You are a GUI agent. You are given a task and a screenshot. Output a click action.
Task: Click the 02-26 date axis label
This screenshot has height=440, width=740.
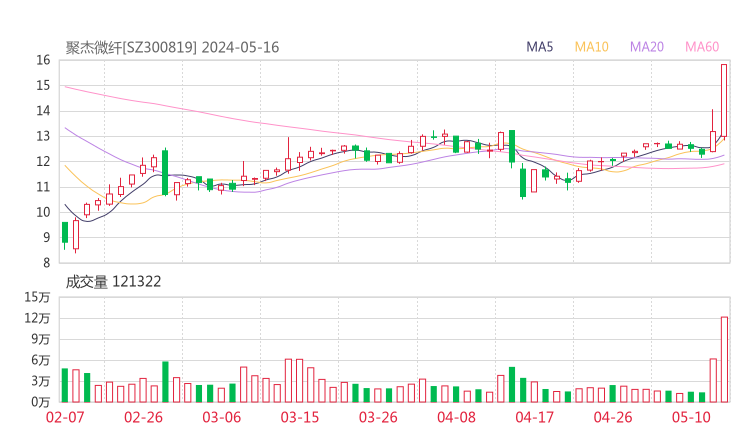(x=143, y=417)
